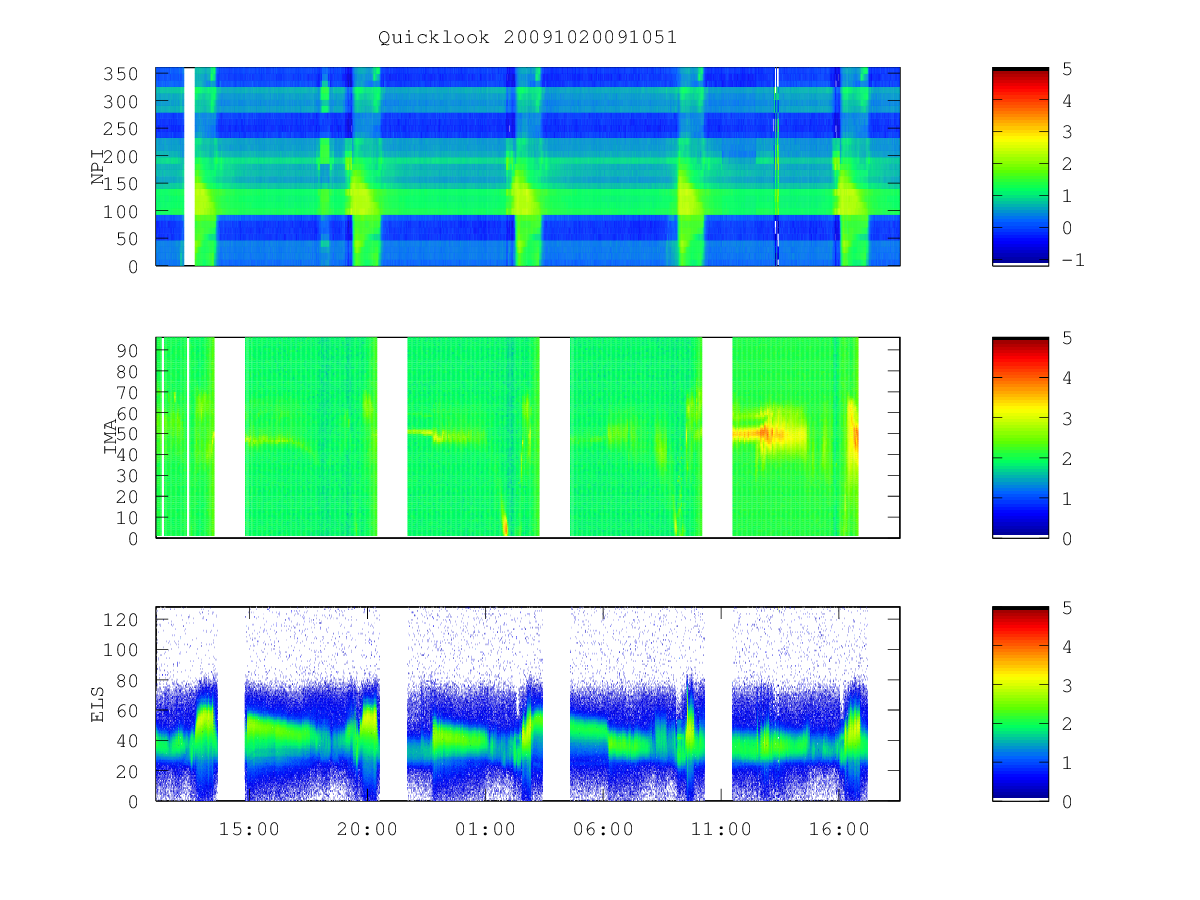Click the 16:00 time tick label
The width and height of the screenshot is (1200, 900).
click(839, 829)
